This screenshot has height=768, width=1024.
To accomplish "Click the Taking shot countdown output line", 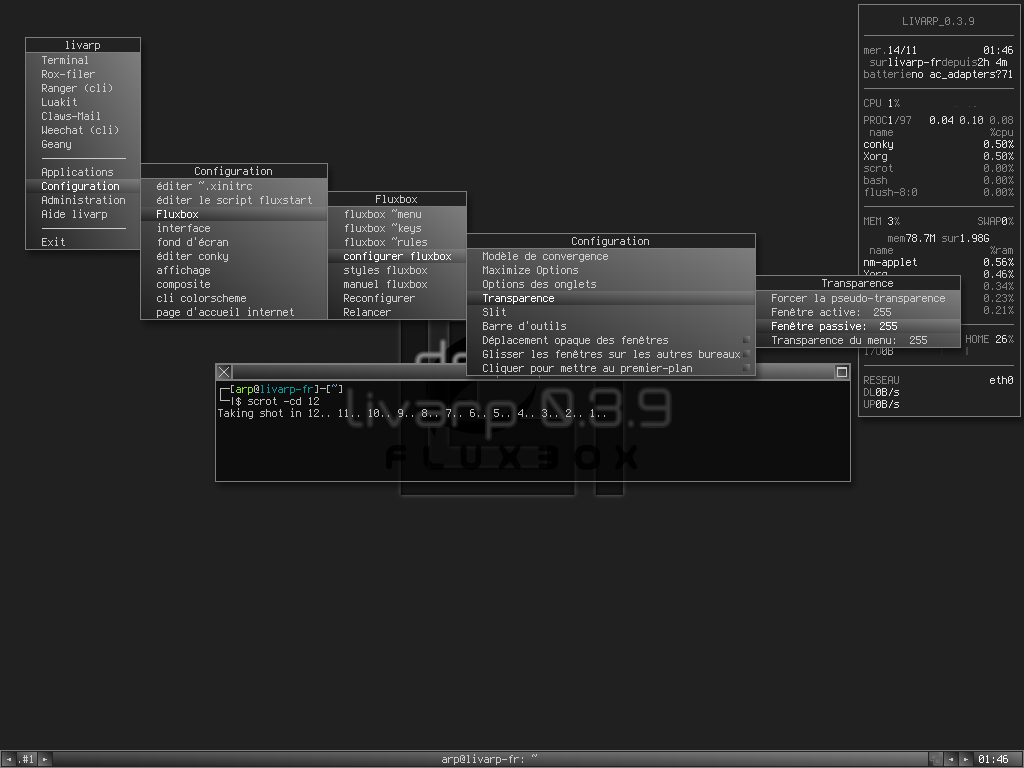I will 412,413.
